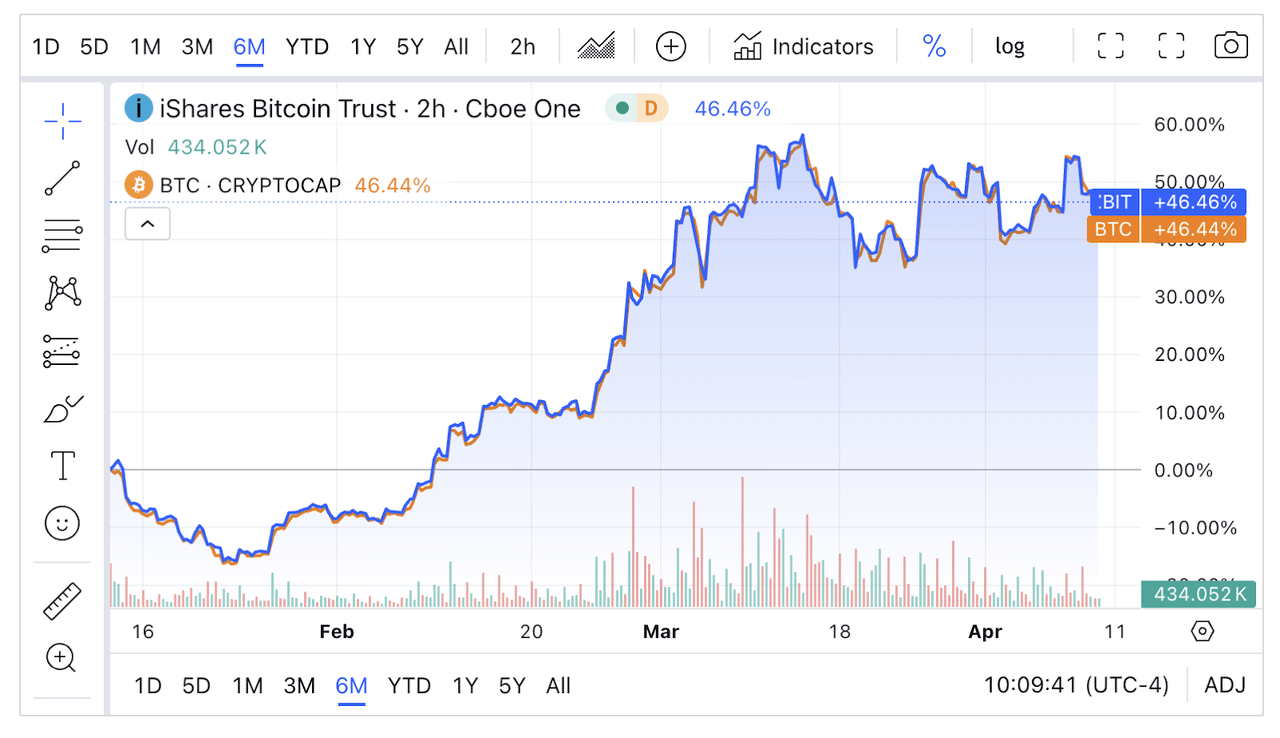Select 1D range in top toolbar
Image resolution: width=1280 pixels, height=738 pixels.
[46, 46]
